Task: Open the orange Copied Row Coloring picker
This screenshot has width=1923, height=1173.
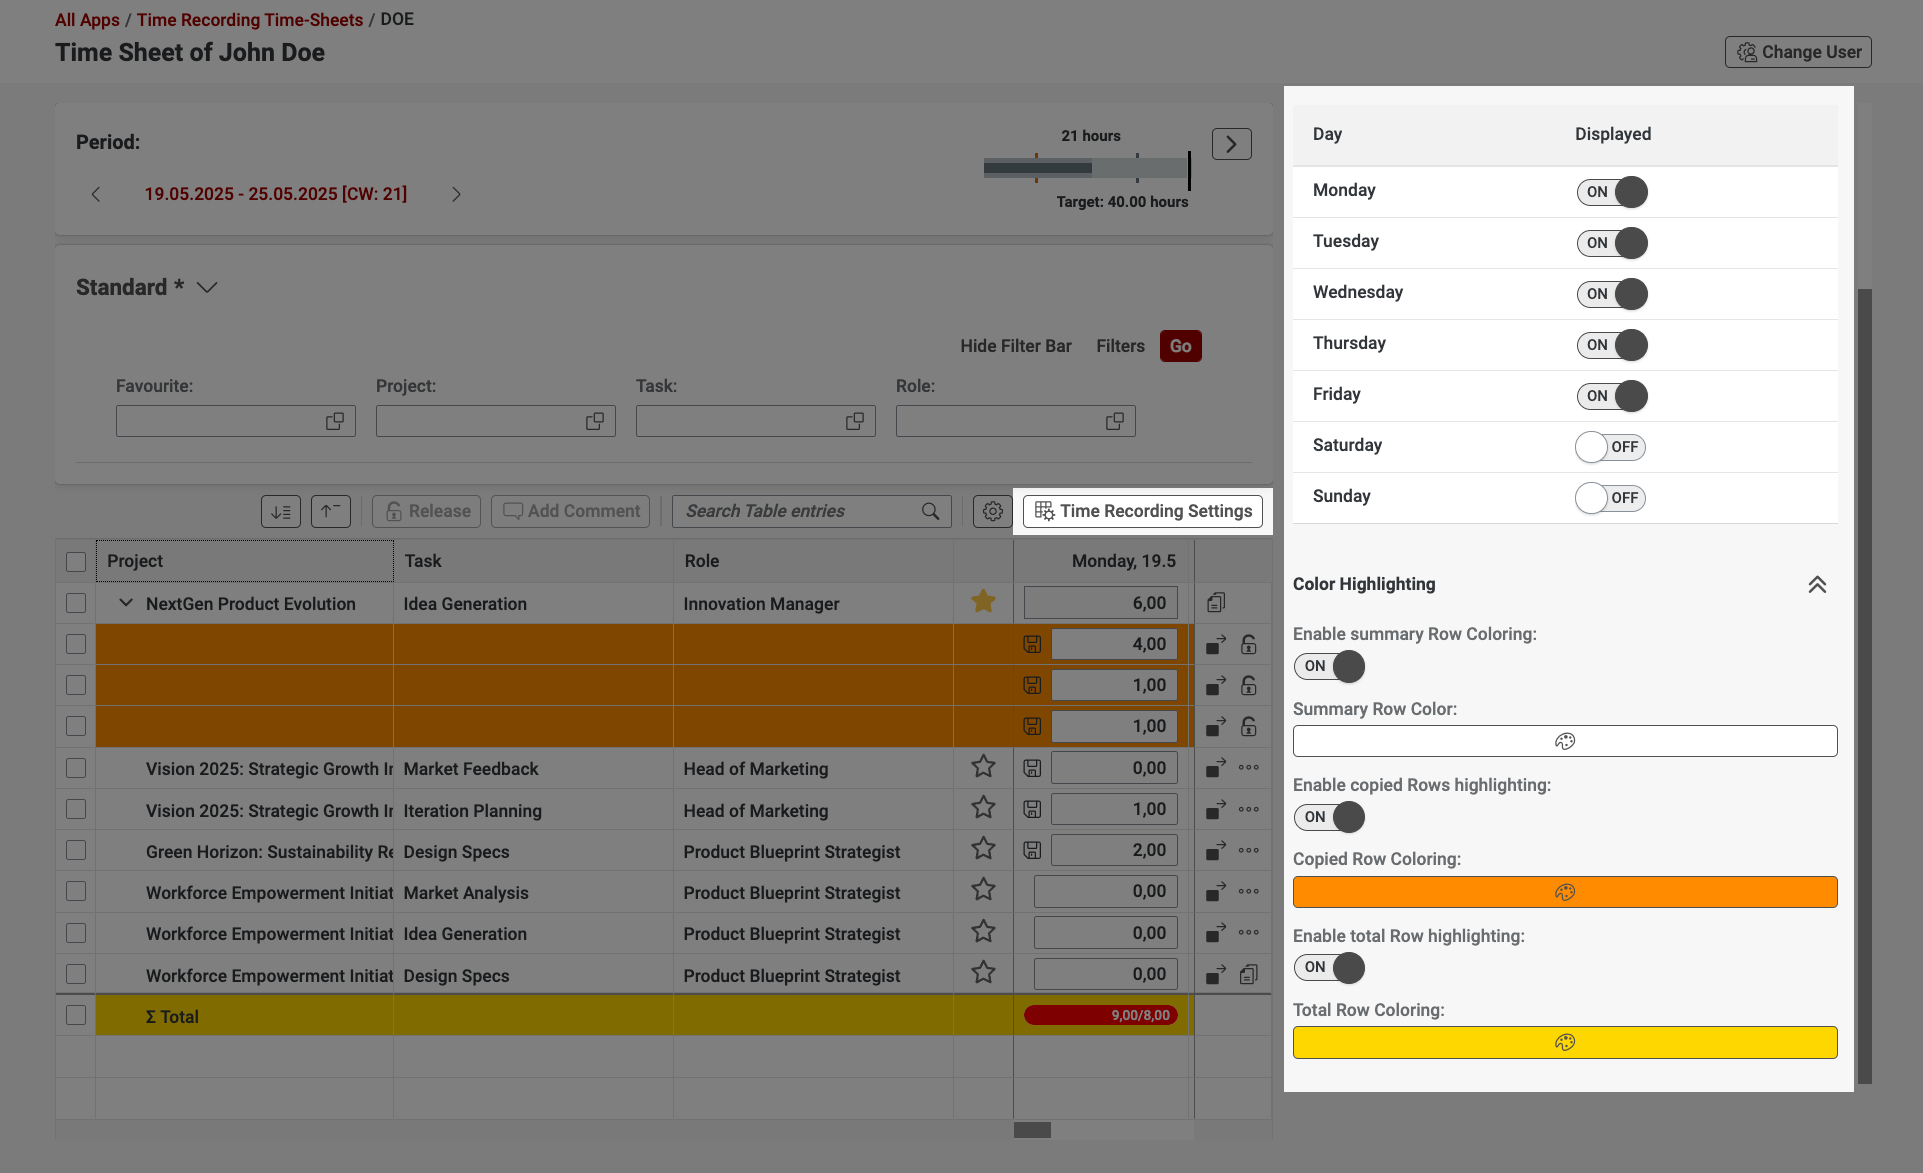Action: [1564, 892]
